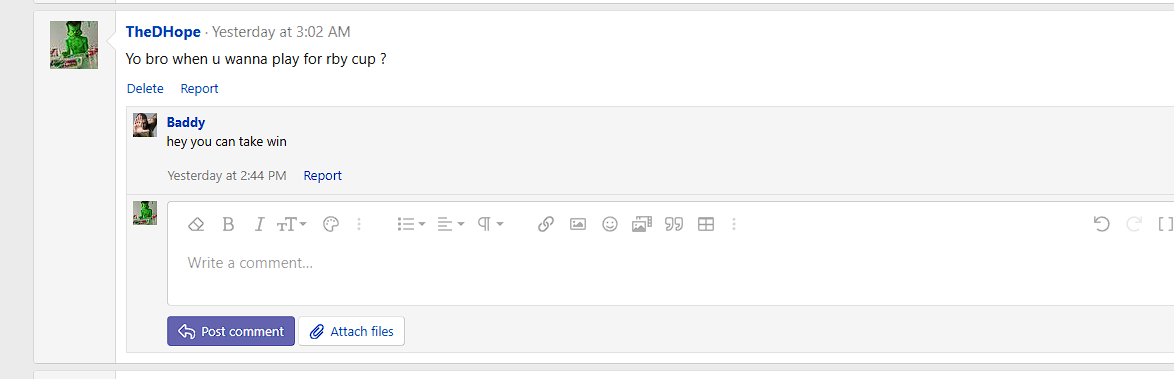
Task: Insert a table in comment
Action: click(705, 224)
